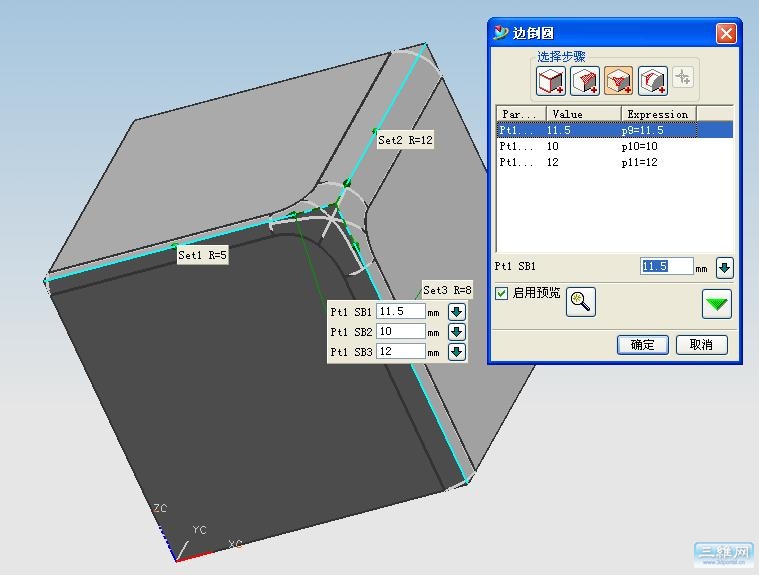Toggle the enable preview checkbox
This screenshot has width=759, height=575.
tap(501, 293)
